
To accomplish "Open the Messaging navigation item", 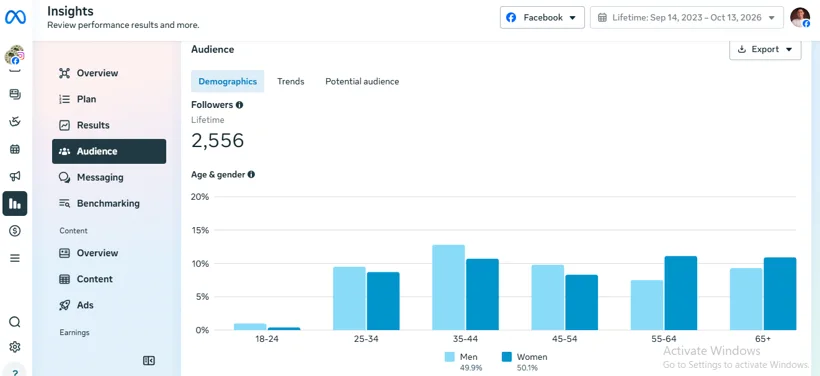I will (109, 177).
